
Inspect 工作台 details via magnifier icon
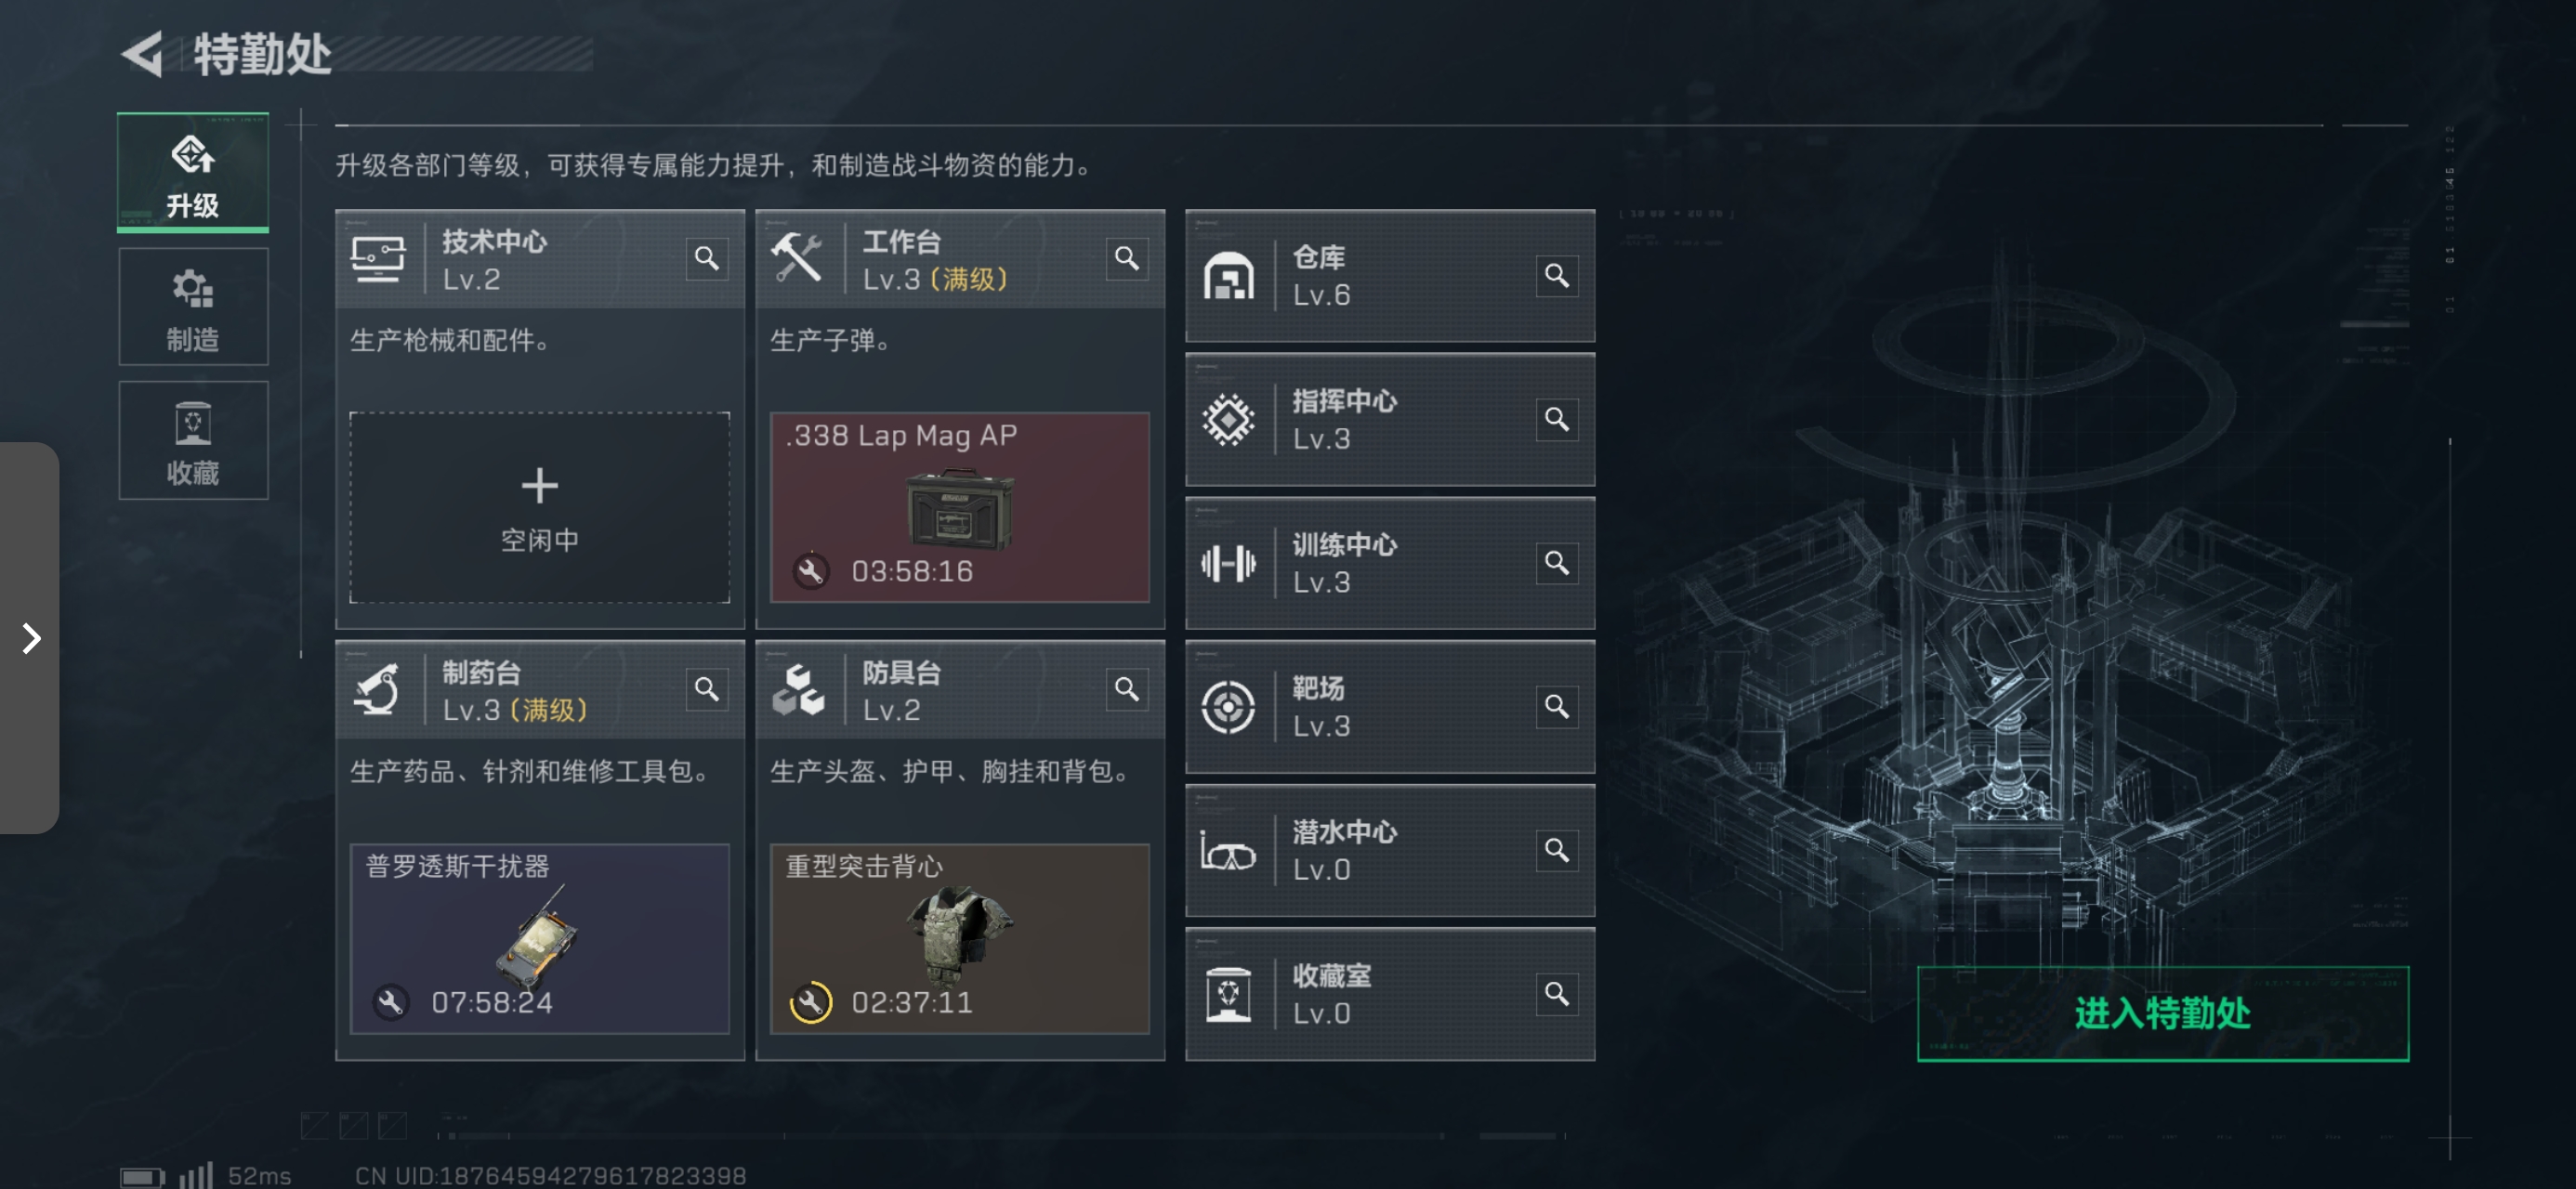point(1127,259)
